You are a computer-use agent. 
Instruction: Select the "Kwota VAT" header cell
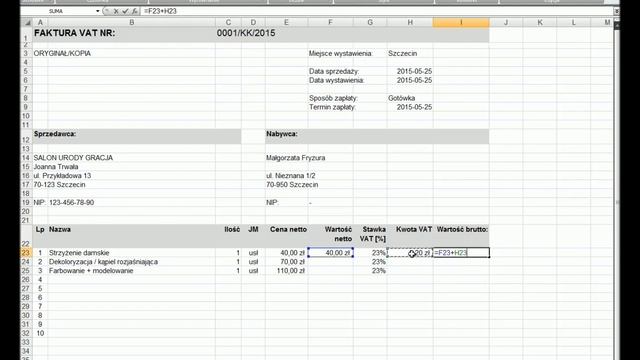coord(414,229)
